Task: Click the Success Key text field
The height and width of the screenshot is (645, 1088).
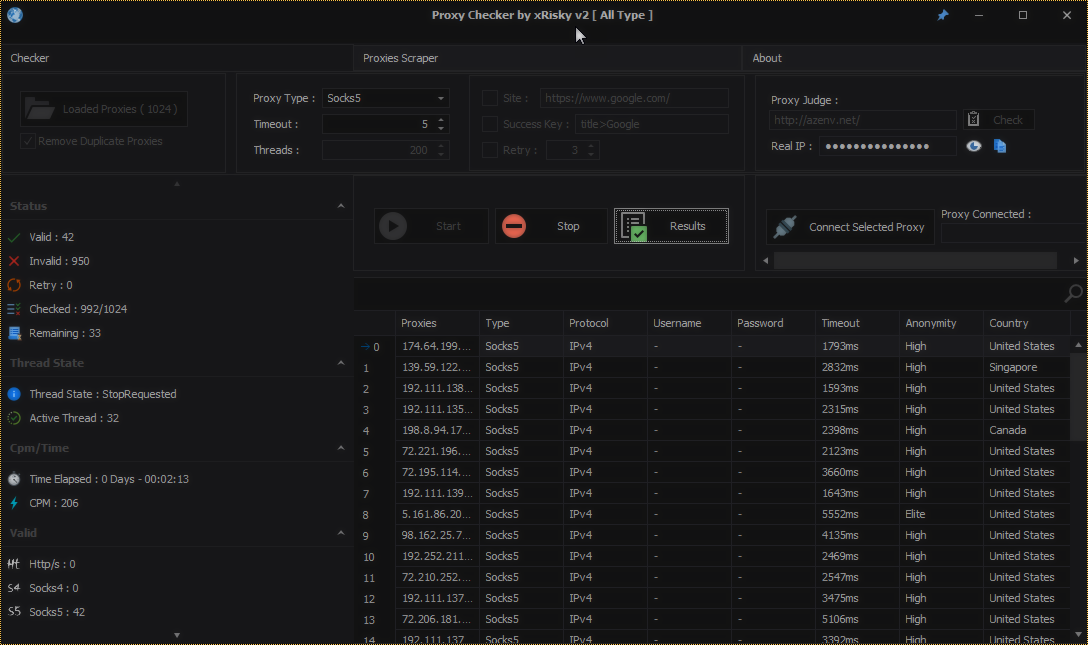Action: 652,124
